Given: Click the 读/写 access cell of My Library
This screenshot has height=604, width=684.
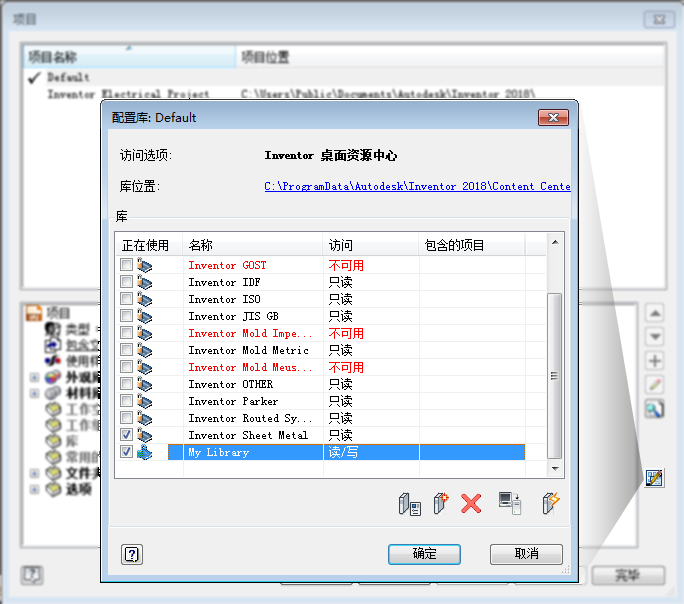Looking at the screenshot, I should tap(371, 452).
